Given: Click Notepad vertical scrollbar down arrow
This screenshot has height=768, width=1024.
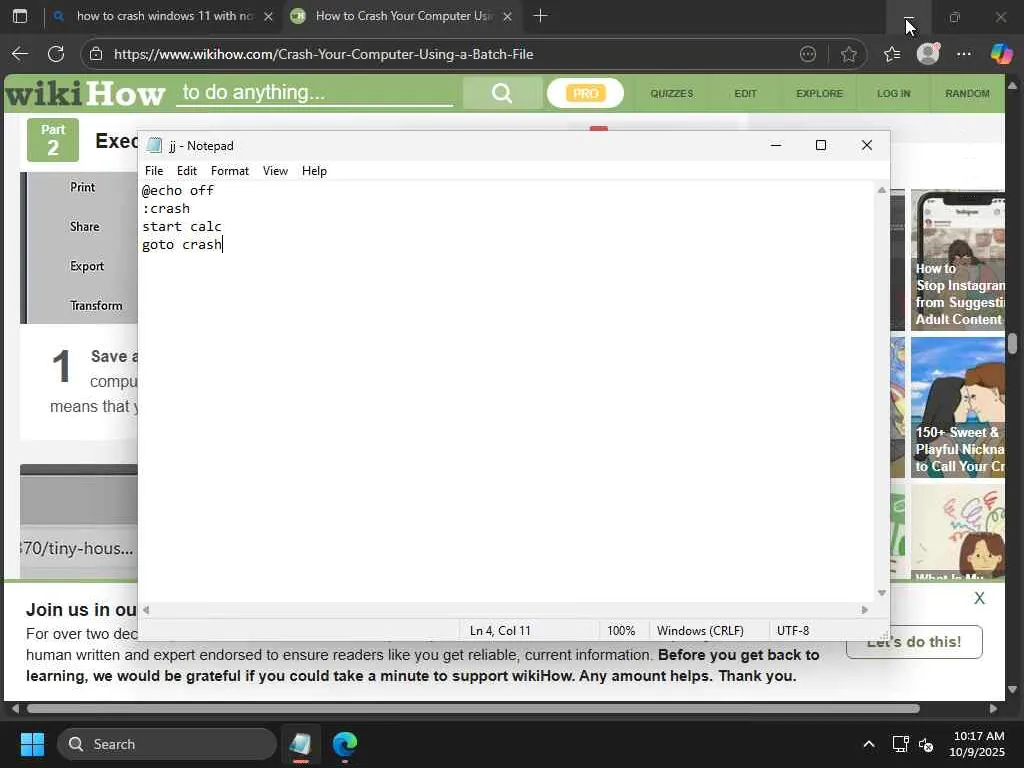Looking at the screenshot, I should [x=882, y=593].
